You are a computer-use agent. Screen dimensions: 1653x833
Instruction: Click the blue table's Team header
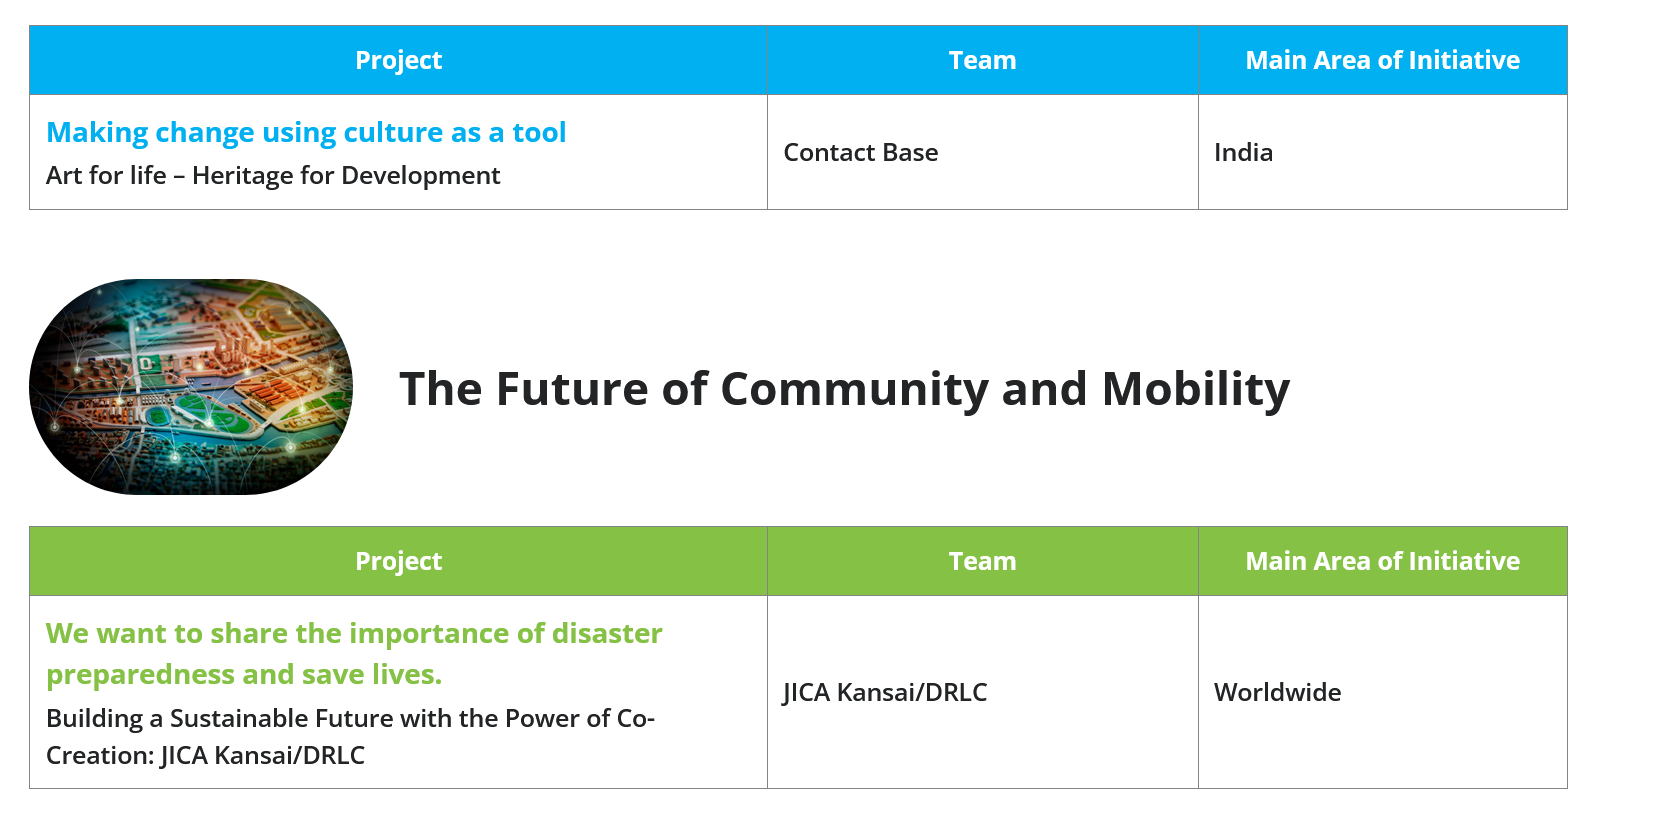pyautogui.click(x=982, y=61)
